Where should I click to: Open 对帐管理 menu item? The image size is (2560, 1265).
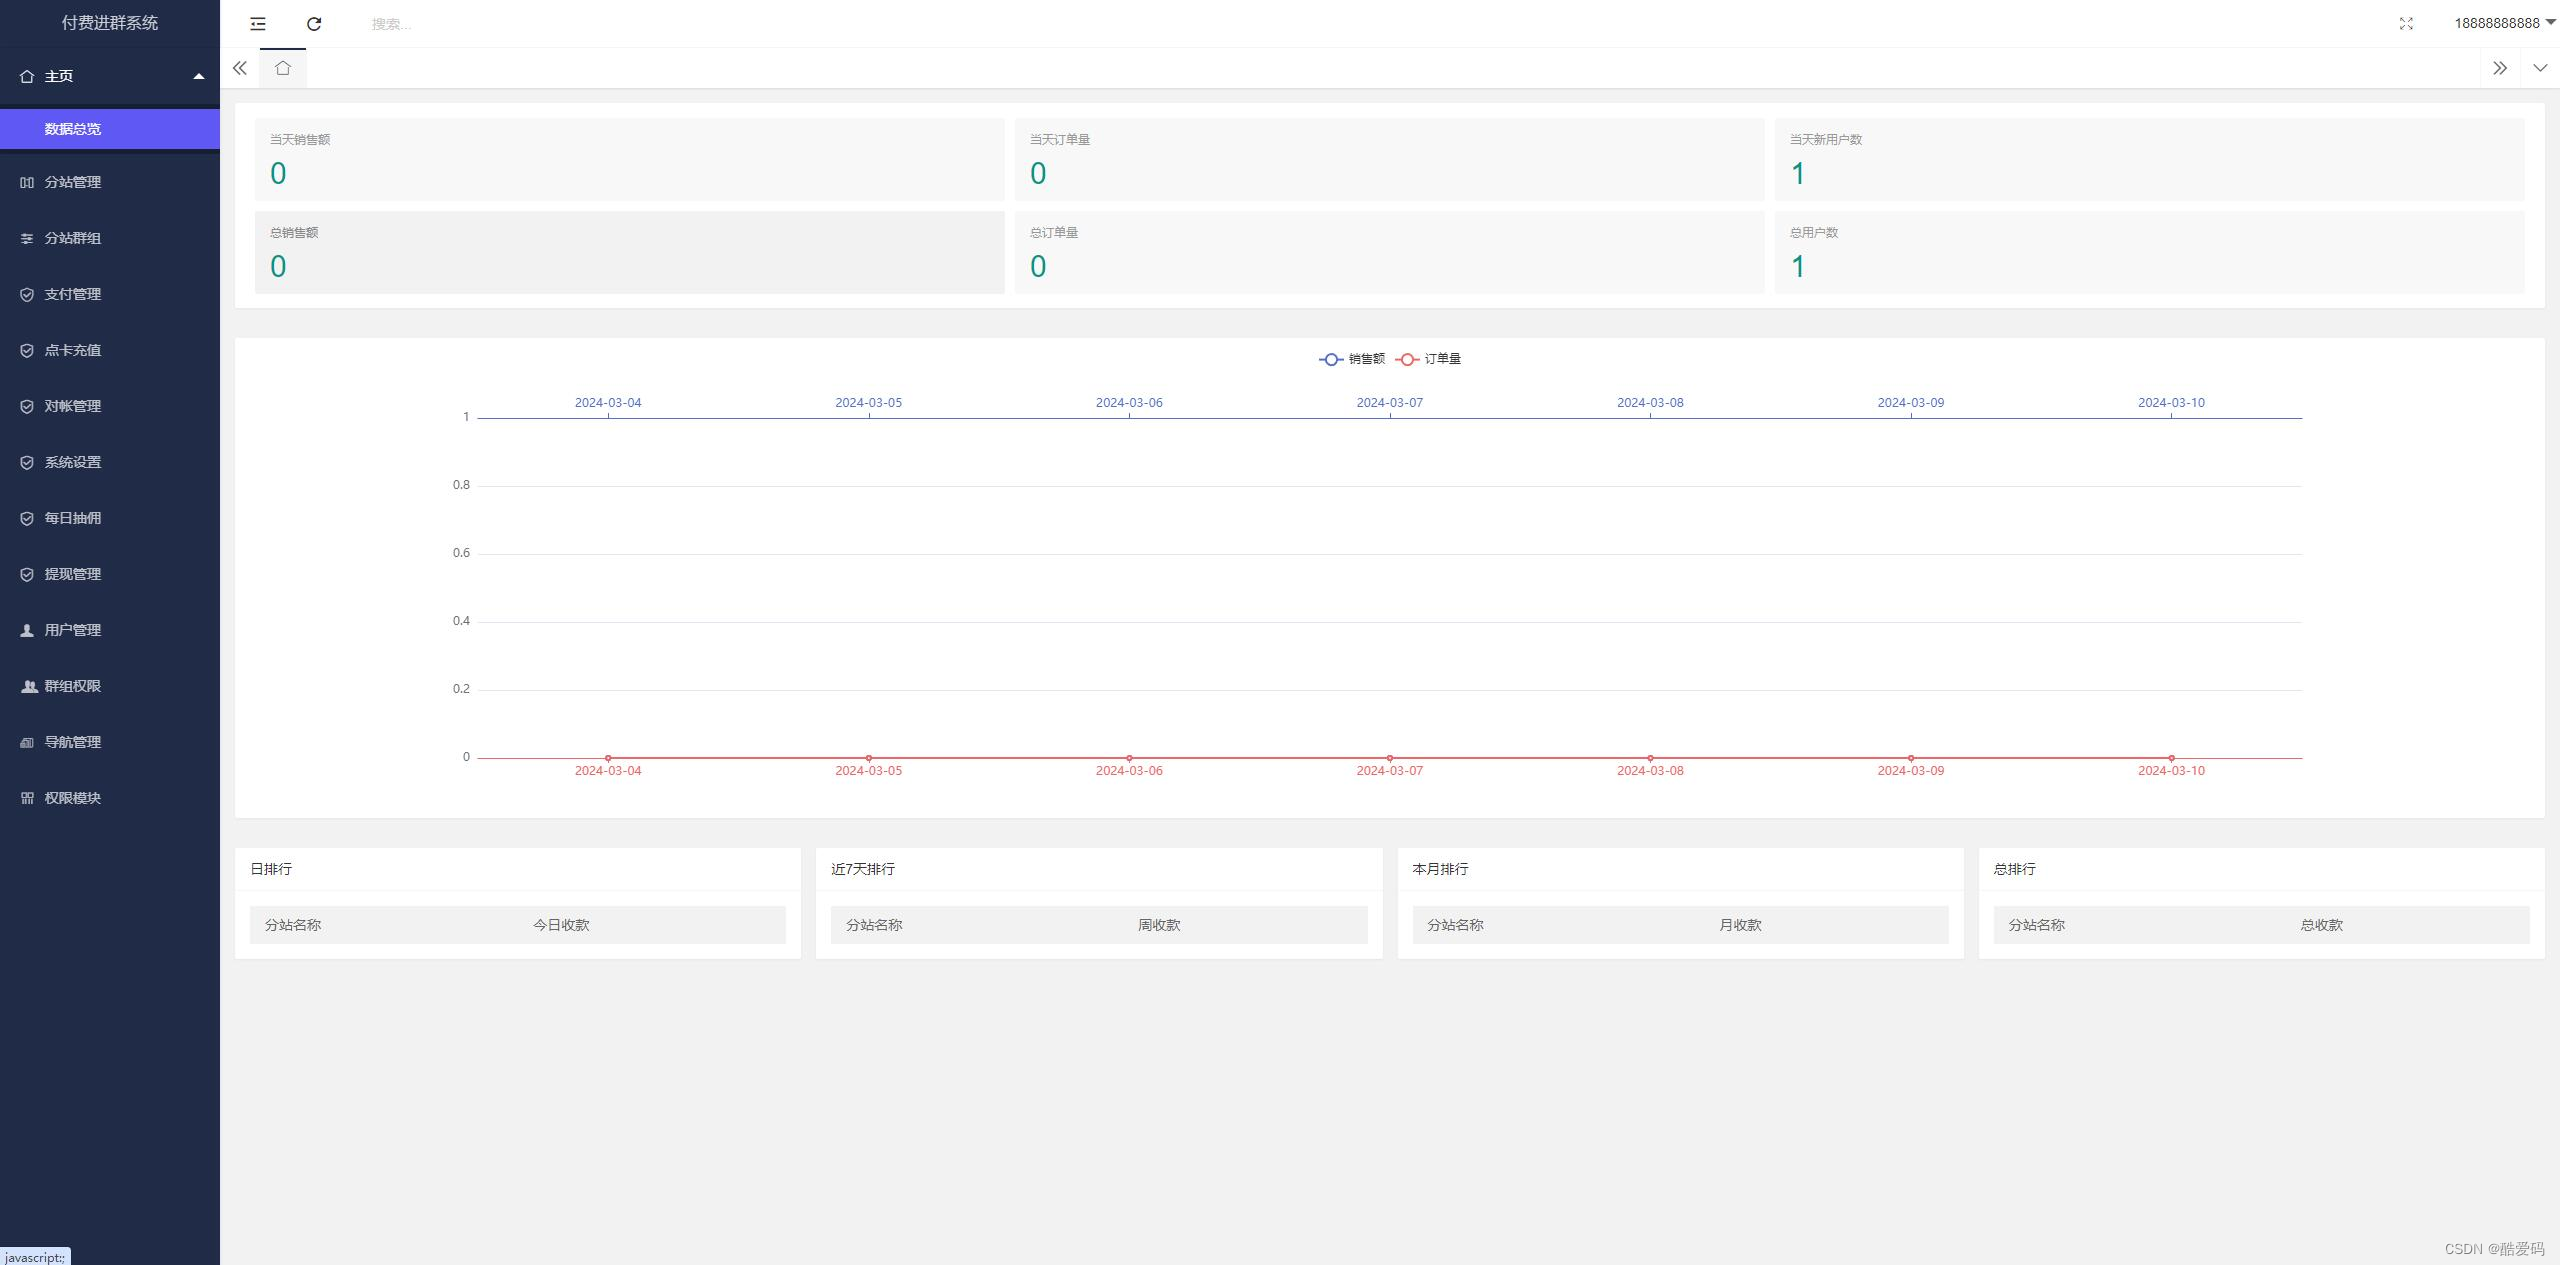pyautogui.click(x=110, y=406)
